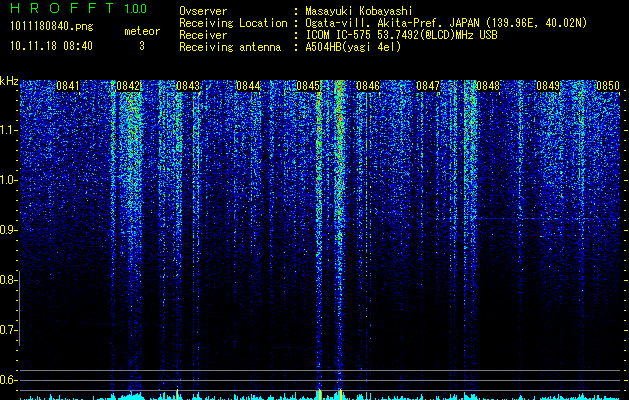Click the 0.6 frequency axis label

[x=8, y=380]
